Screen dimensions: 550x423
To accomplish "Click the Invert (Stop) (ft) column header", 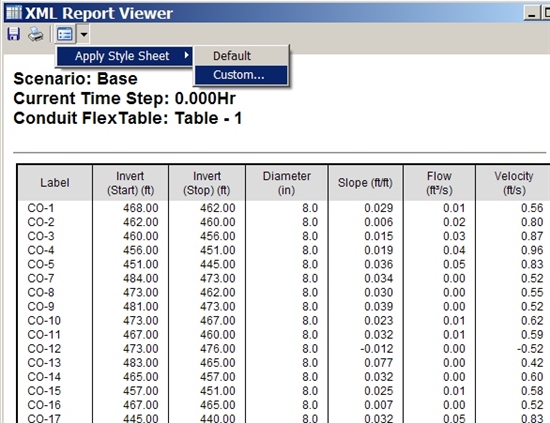I will [207, 183].
